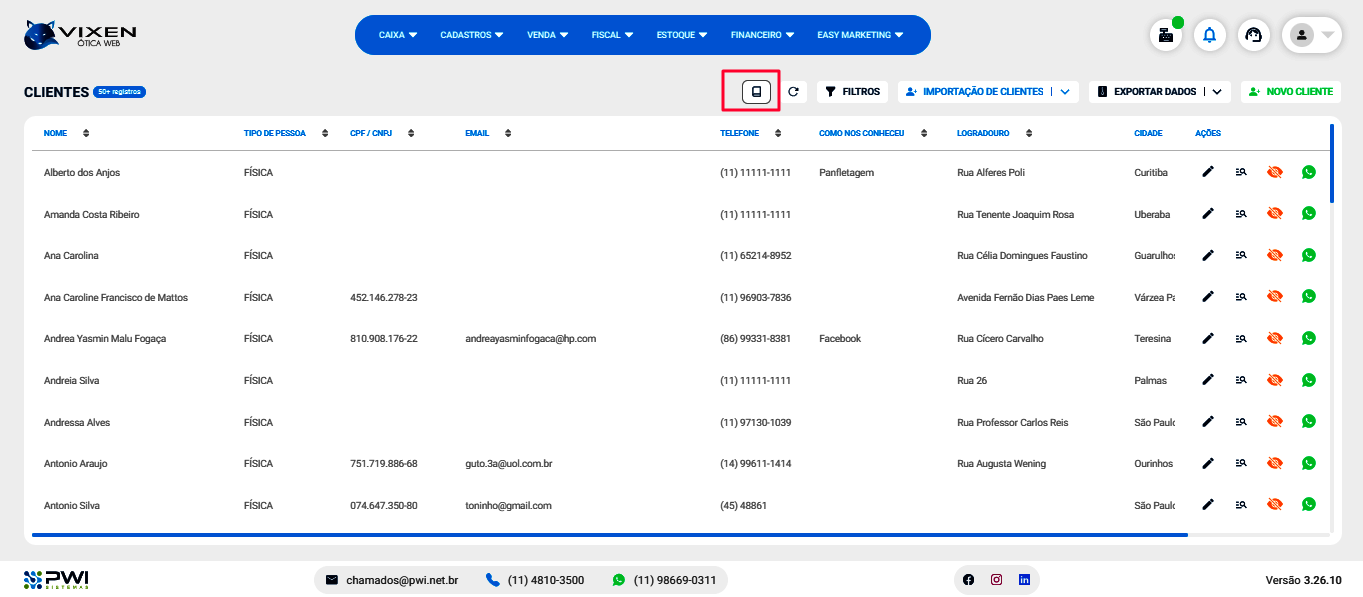
Task: Open the Filtros button
Action: (x=852, y=92)
